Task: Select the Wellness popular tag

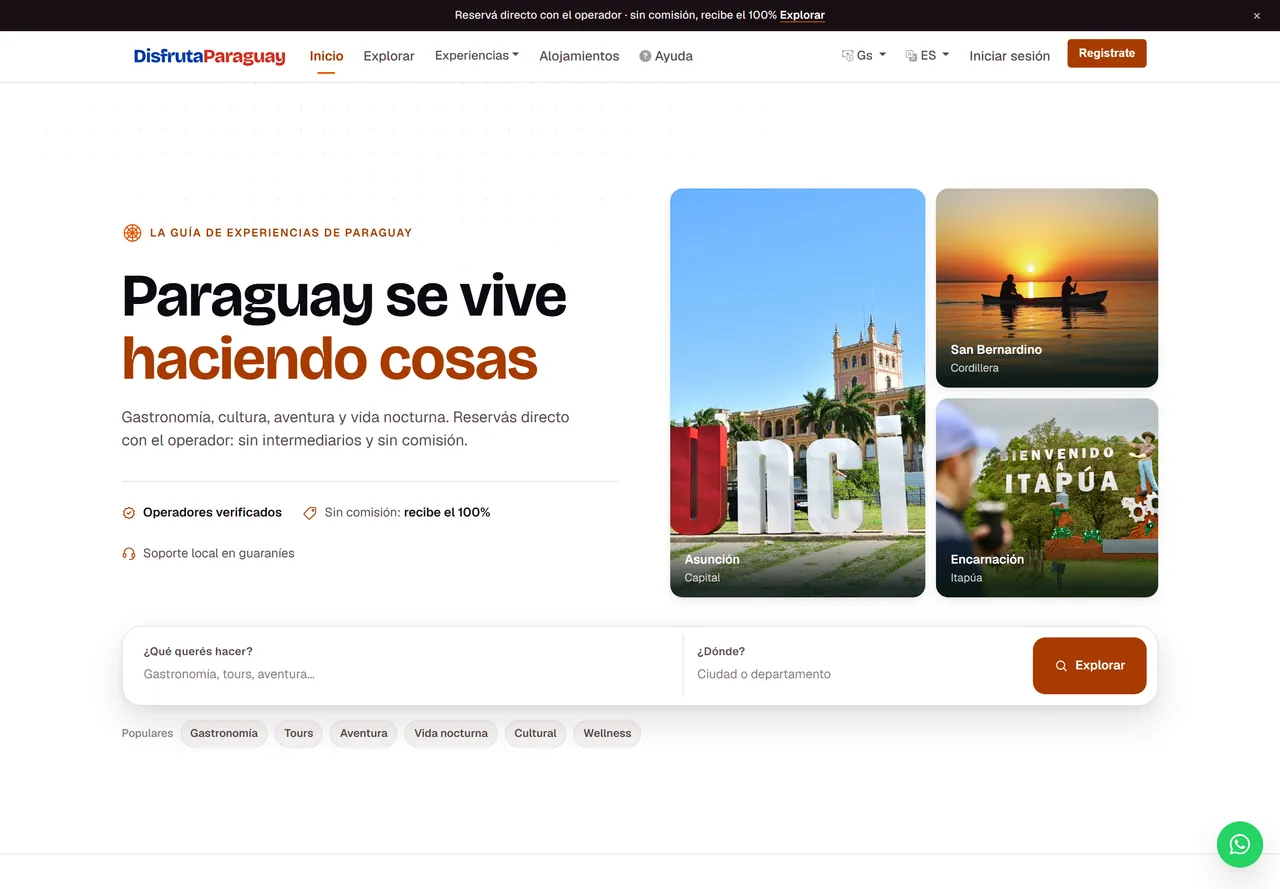Action: (x=608, y=733)
